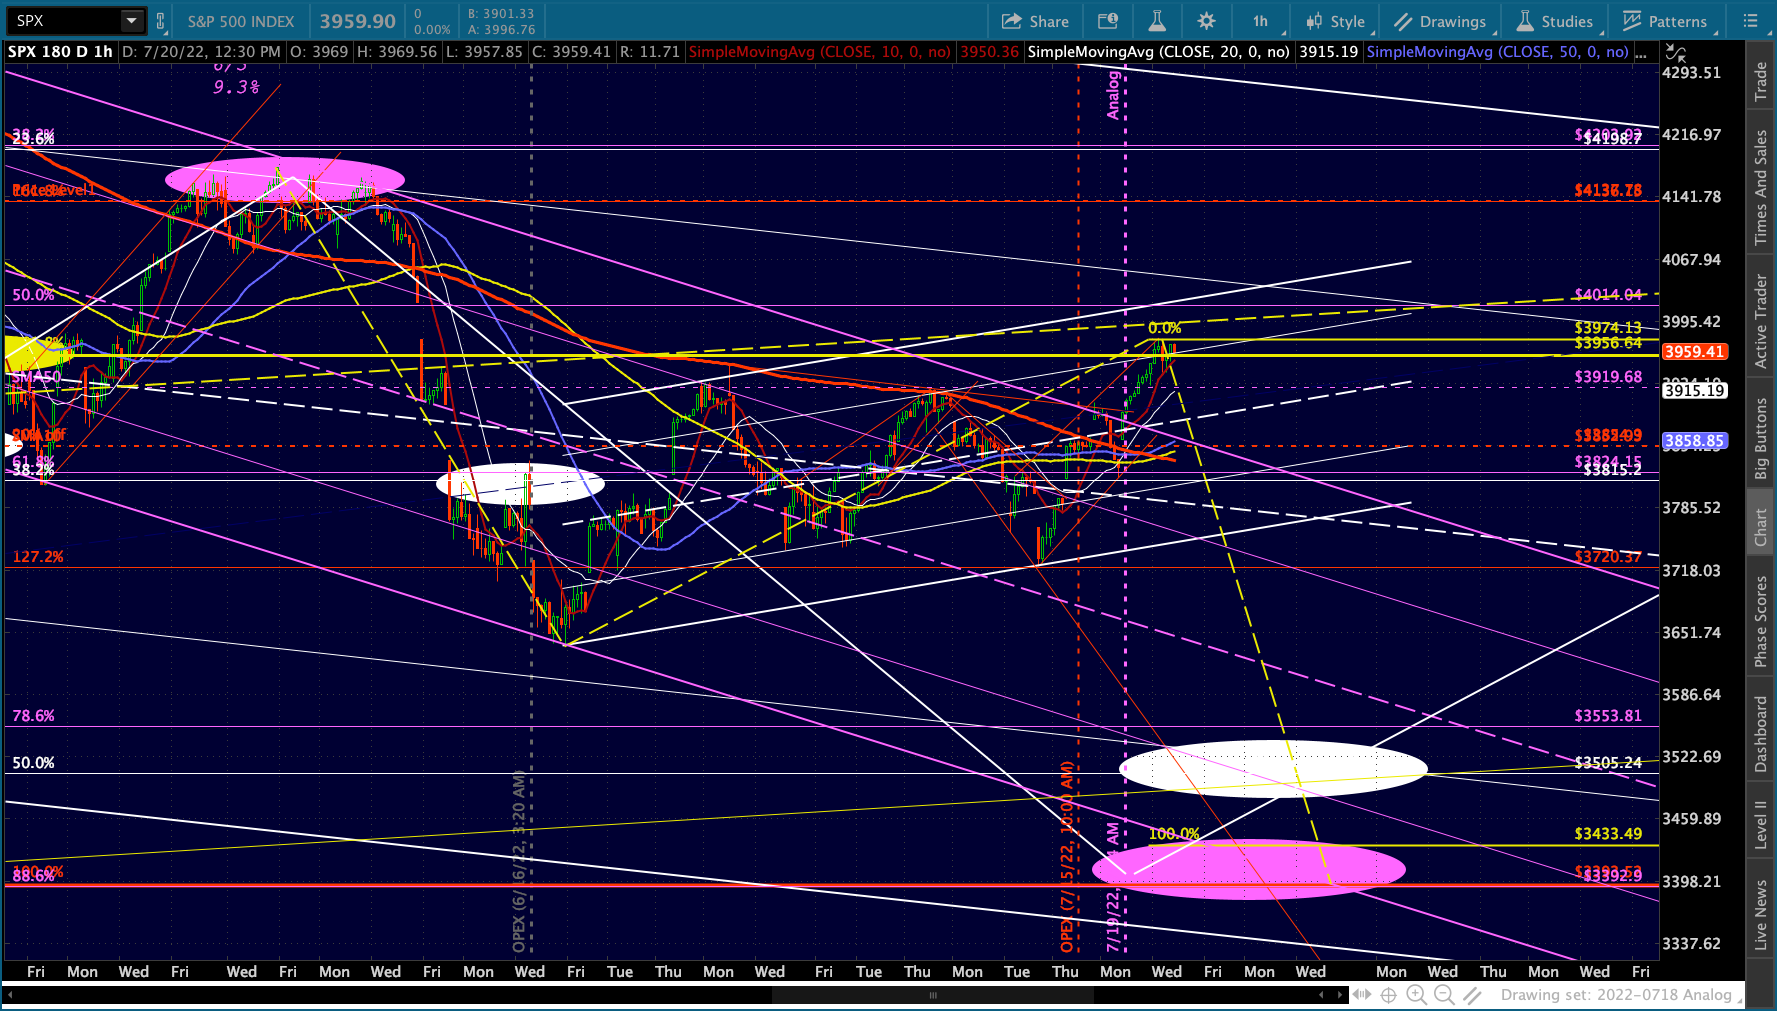Click the drawing tools slash icon

pyautogui.click(x=1472, y=994)
